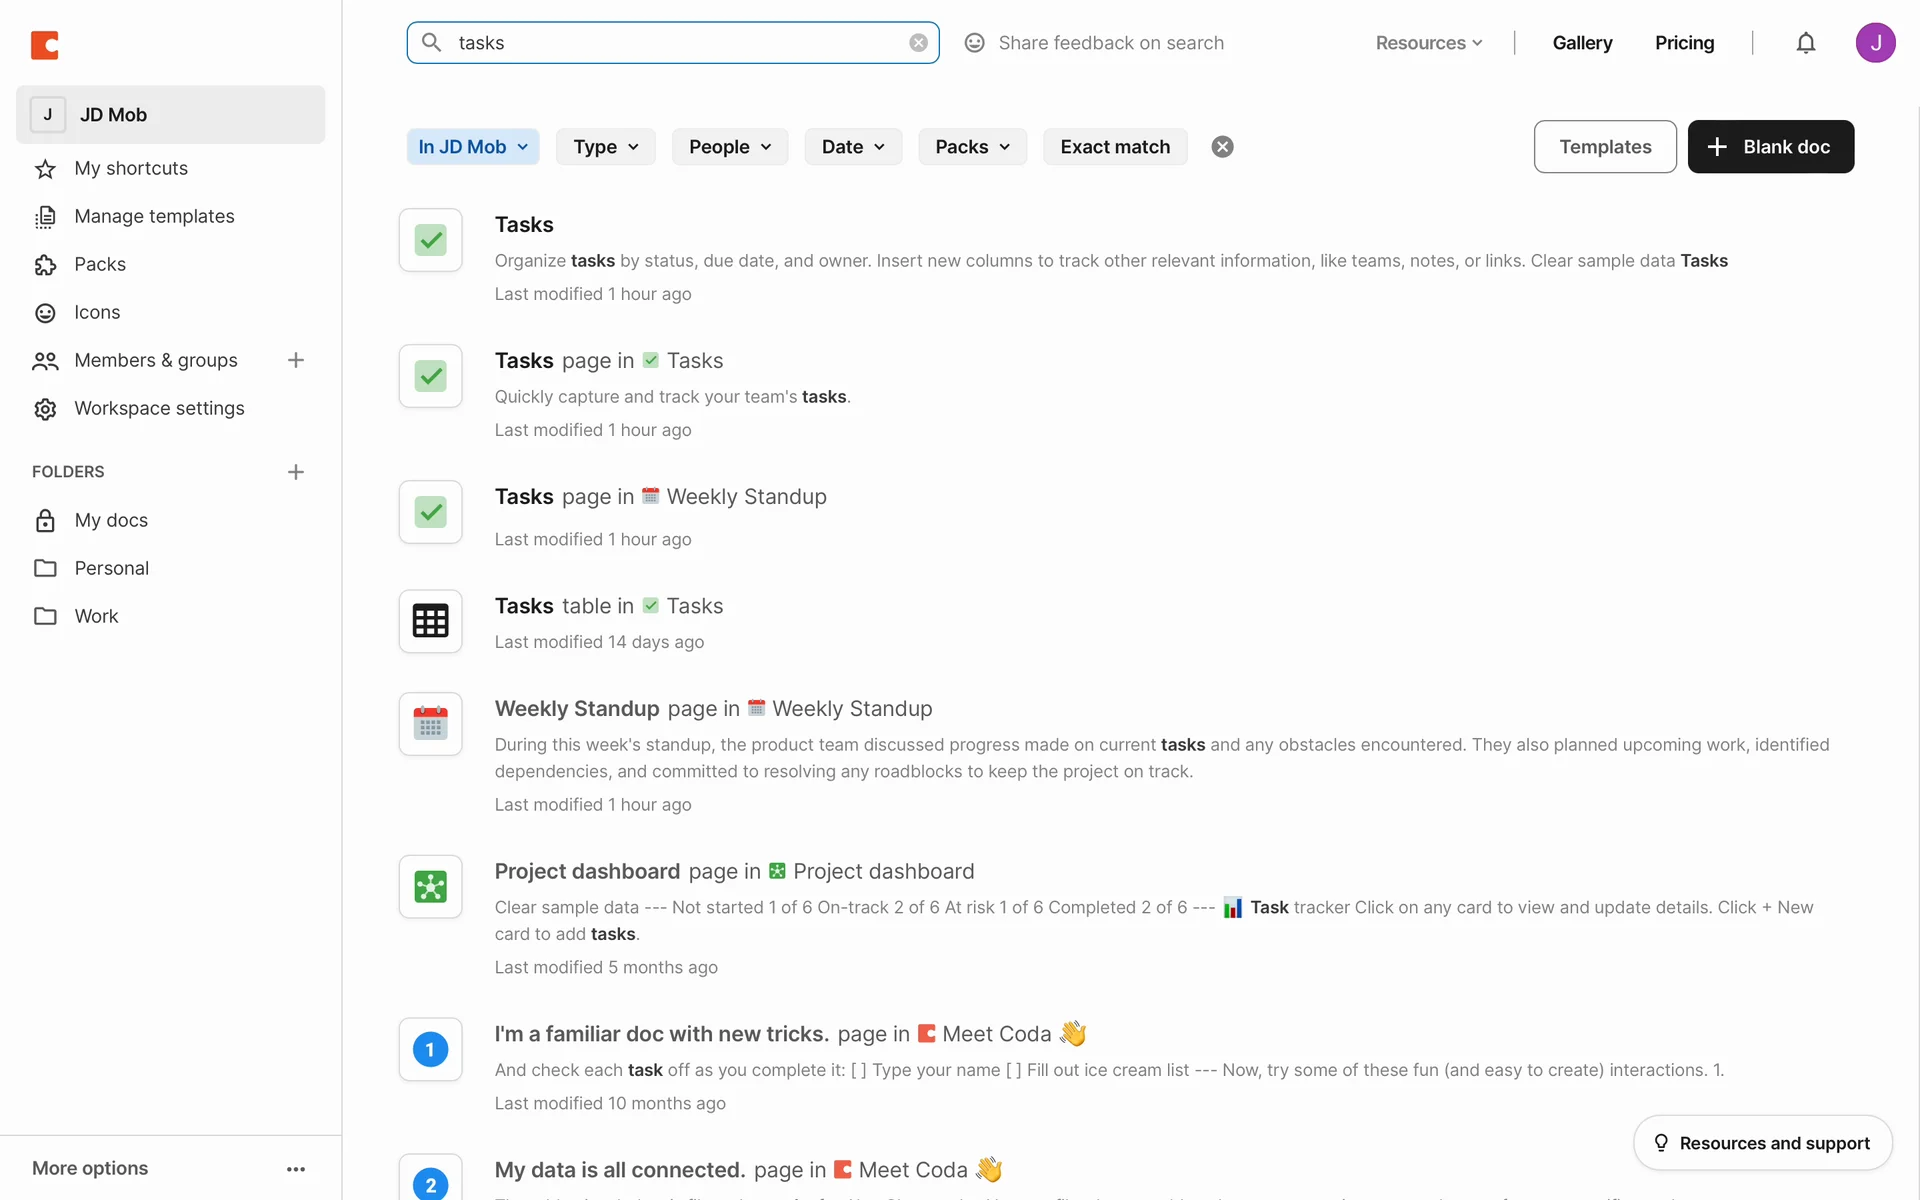1920x1200 pixels.
Task: Expand the Type filter dropdown
Action: click(x=605, y=147)
